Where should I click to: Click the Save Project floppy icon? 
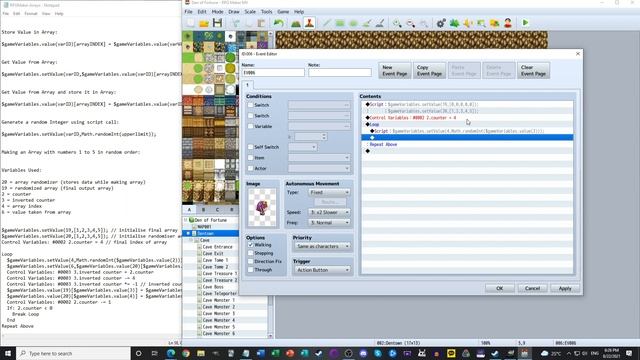(218, 23)
